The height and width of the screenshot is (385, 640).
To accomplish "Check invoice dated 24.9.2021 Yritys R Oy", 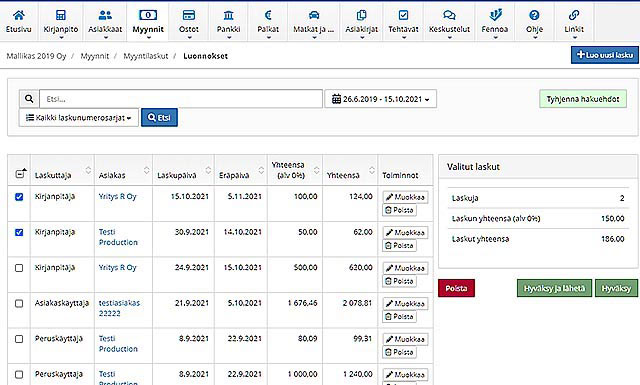I will [19, 268].
